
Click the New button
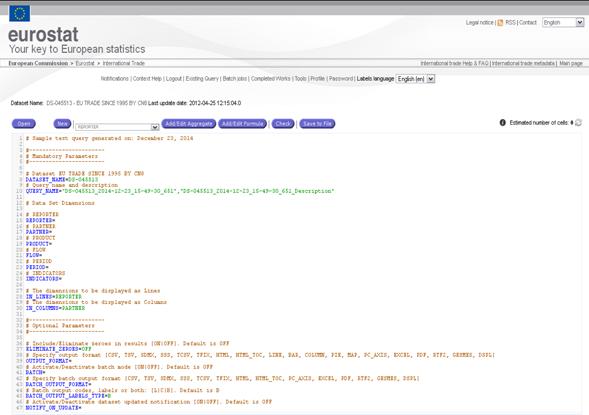click(62, 124)
